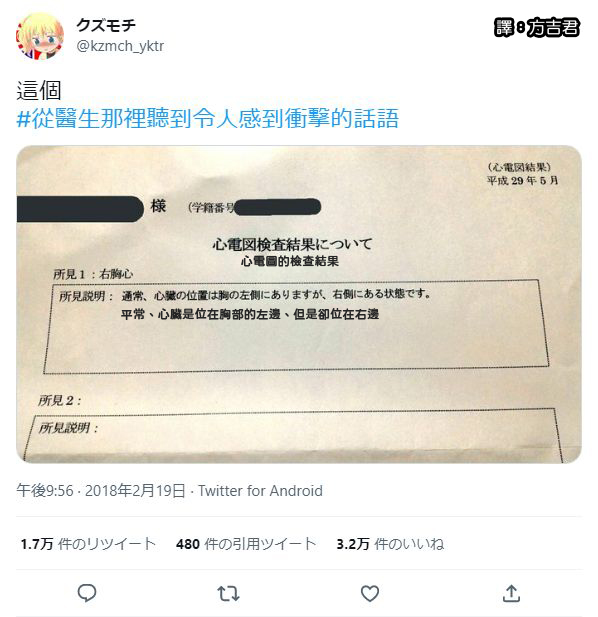
Task: Click the 所見1：右胸心 line in photo
Action: point(93,274)
